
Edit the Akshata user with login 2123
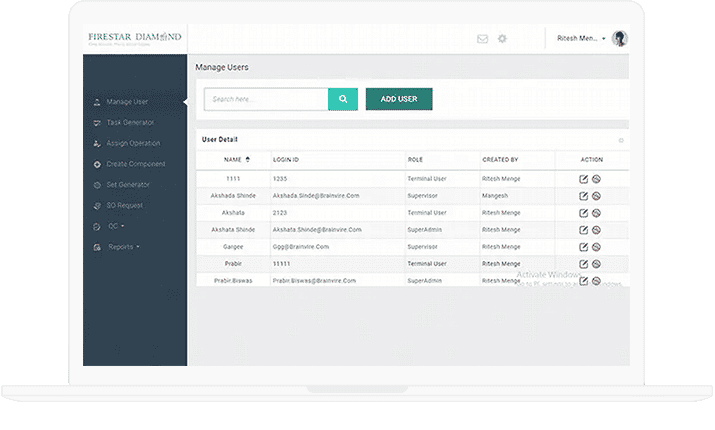click(x=584, y=213)
